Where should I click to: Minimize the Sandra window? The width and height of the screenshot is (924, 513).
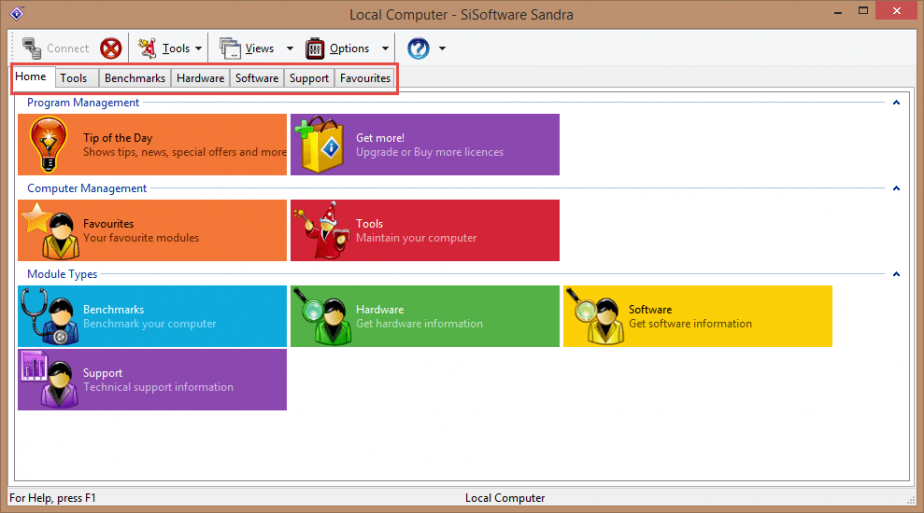[x=838, y=11]
